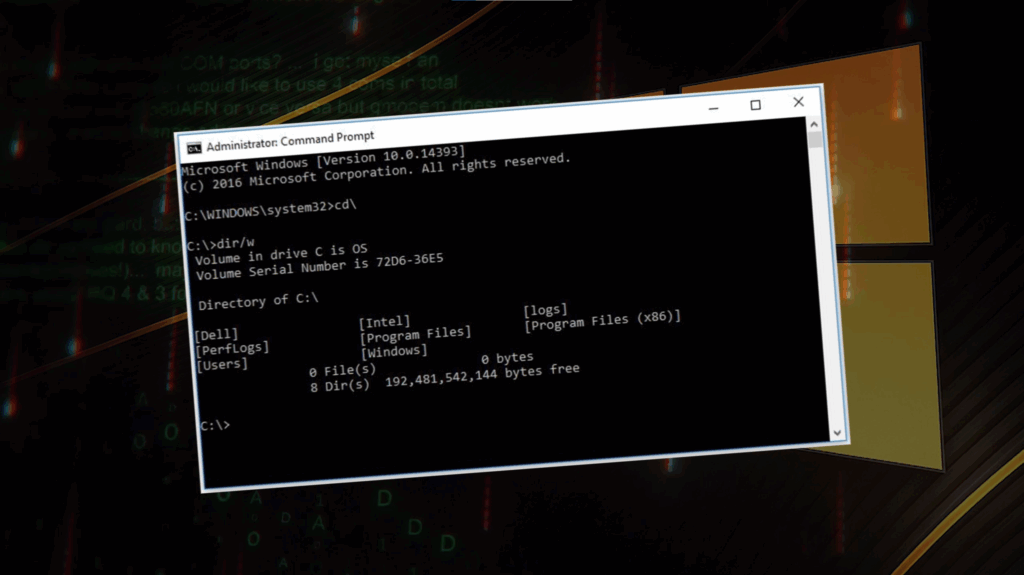
Task: Click the 'C:\>dir/w' command line
Action: click(x=221, y=244)
